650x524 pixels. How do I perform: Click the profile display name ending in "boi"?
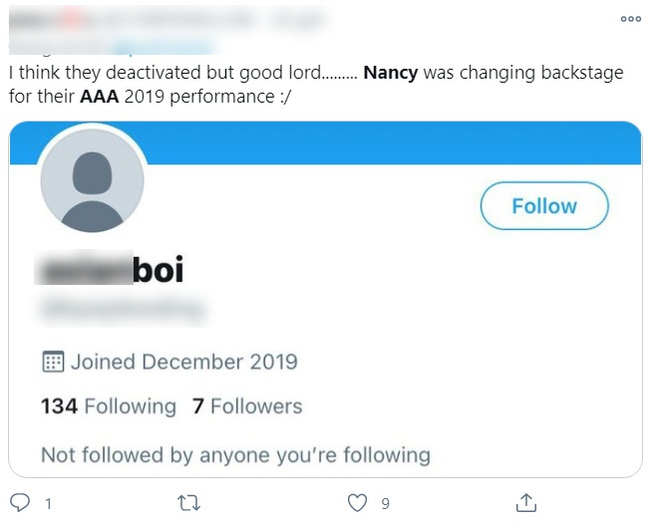111,270
